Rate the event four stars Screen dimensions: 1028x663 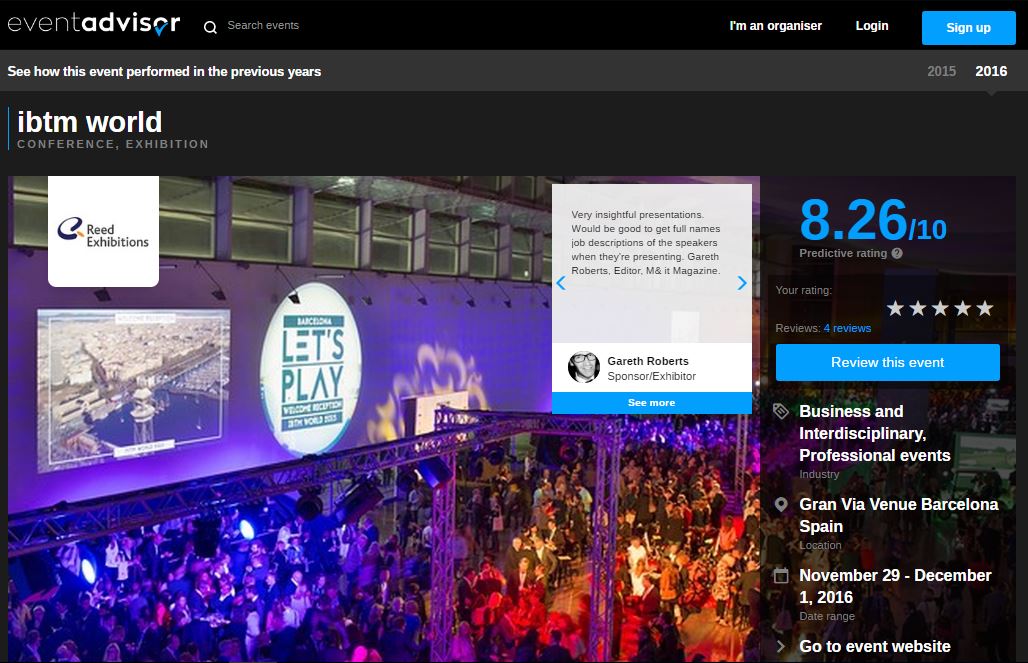[x=962, y=308]
